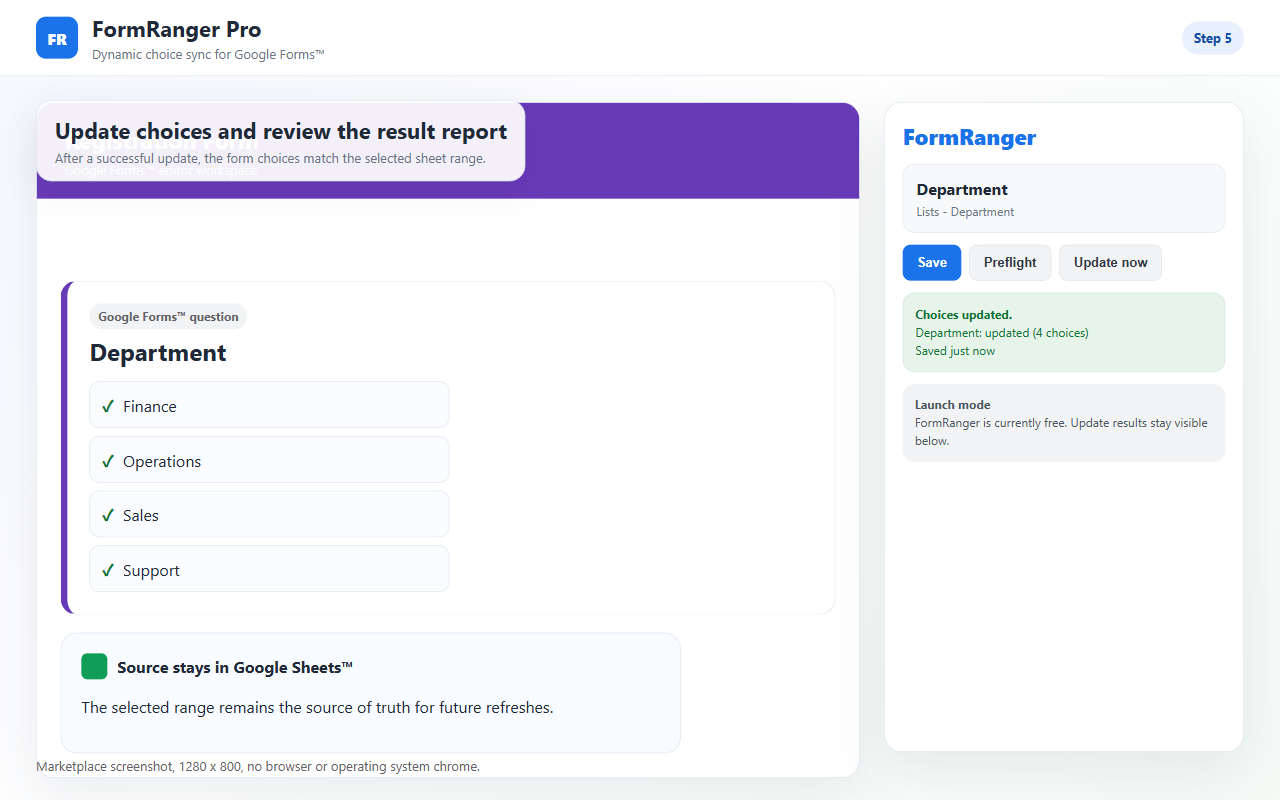The image size is (1280, 800).
Task: Click the checkmark next to Operations
Action: [x=108, y=461]
